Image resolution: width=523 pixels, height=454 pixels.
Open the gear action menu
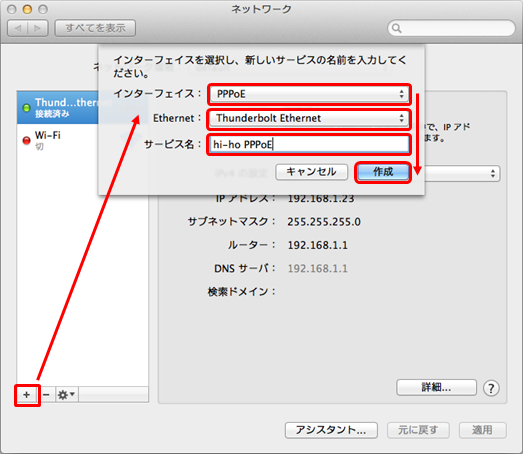[x=67, y=395]
